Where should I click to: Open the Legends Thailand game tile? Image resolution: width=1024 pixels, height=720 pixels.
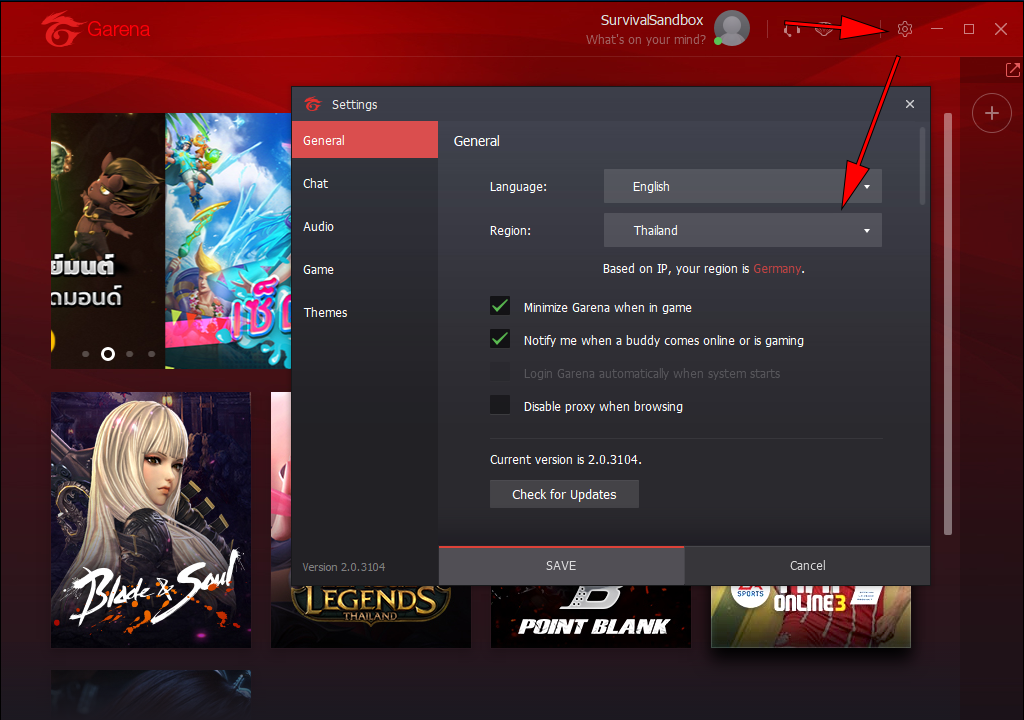(x=371, y=616)
